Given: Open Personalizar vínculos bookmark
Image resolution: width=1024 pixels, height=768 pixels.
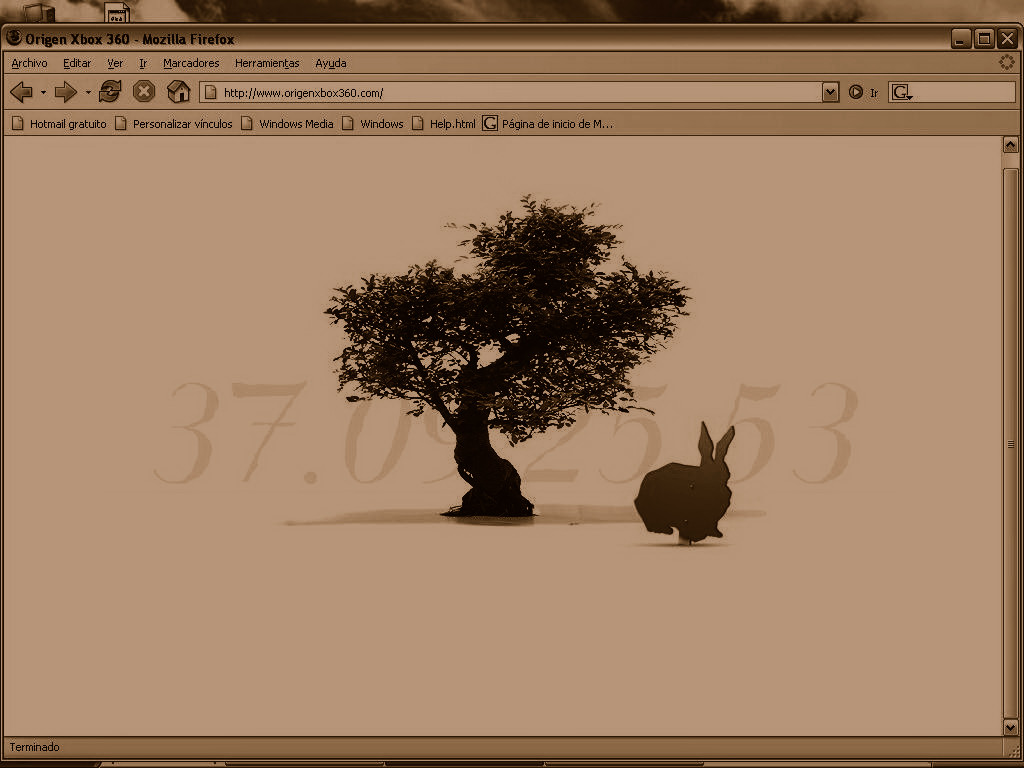Looking at the screenshot, I should coord(173,123).
